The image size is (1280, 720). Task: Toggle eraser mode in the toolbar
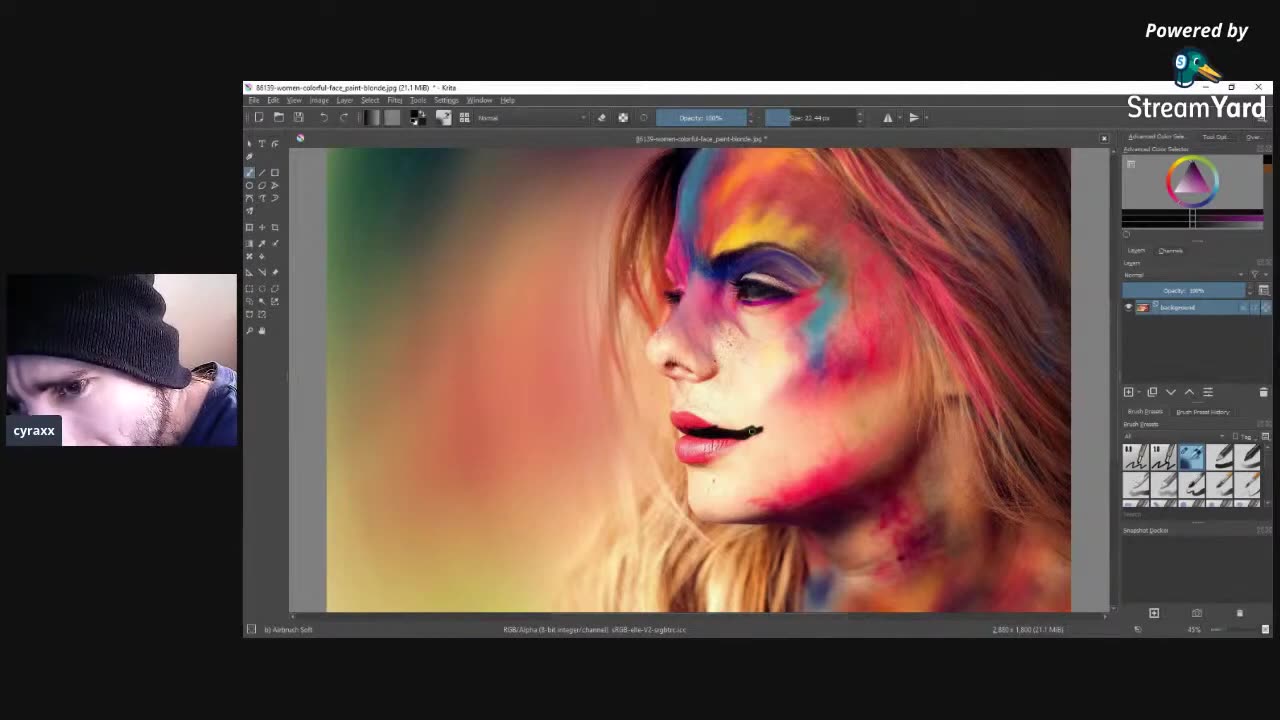(x=601, y=118)
